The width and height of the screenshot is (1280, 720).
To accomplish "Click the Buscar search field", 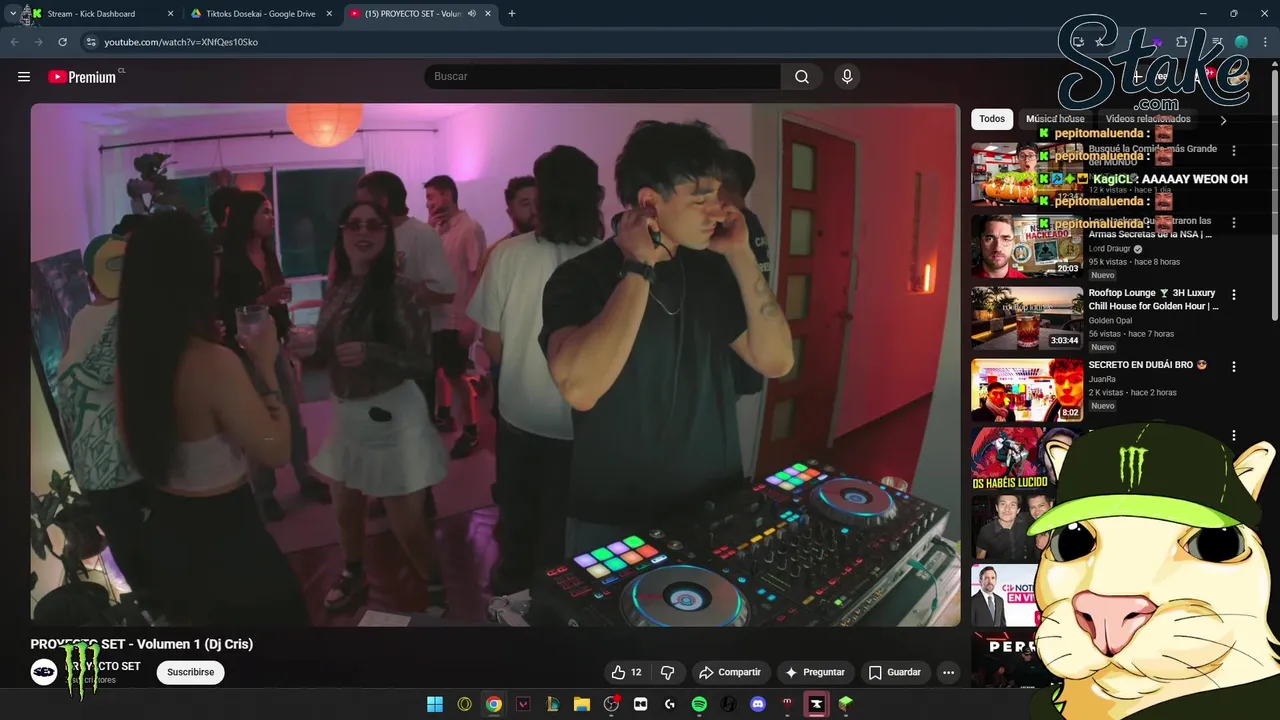I will (603, 77).
